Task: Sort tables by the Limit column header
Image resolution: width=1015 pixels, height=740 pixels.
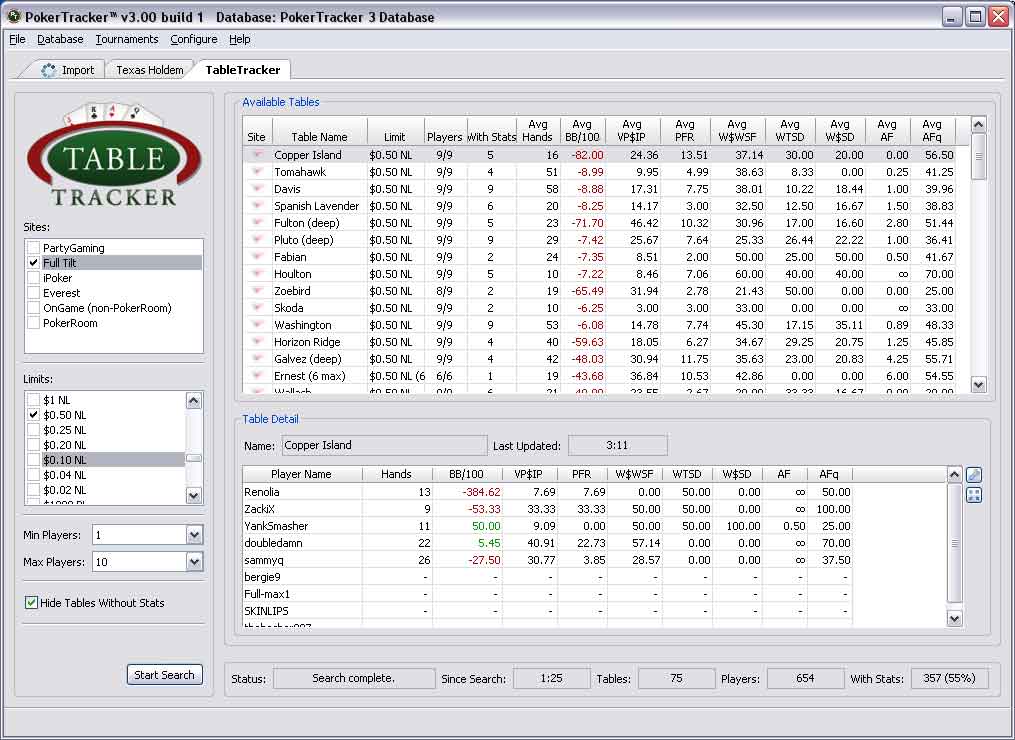Action: (x=395, y=131)
